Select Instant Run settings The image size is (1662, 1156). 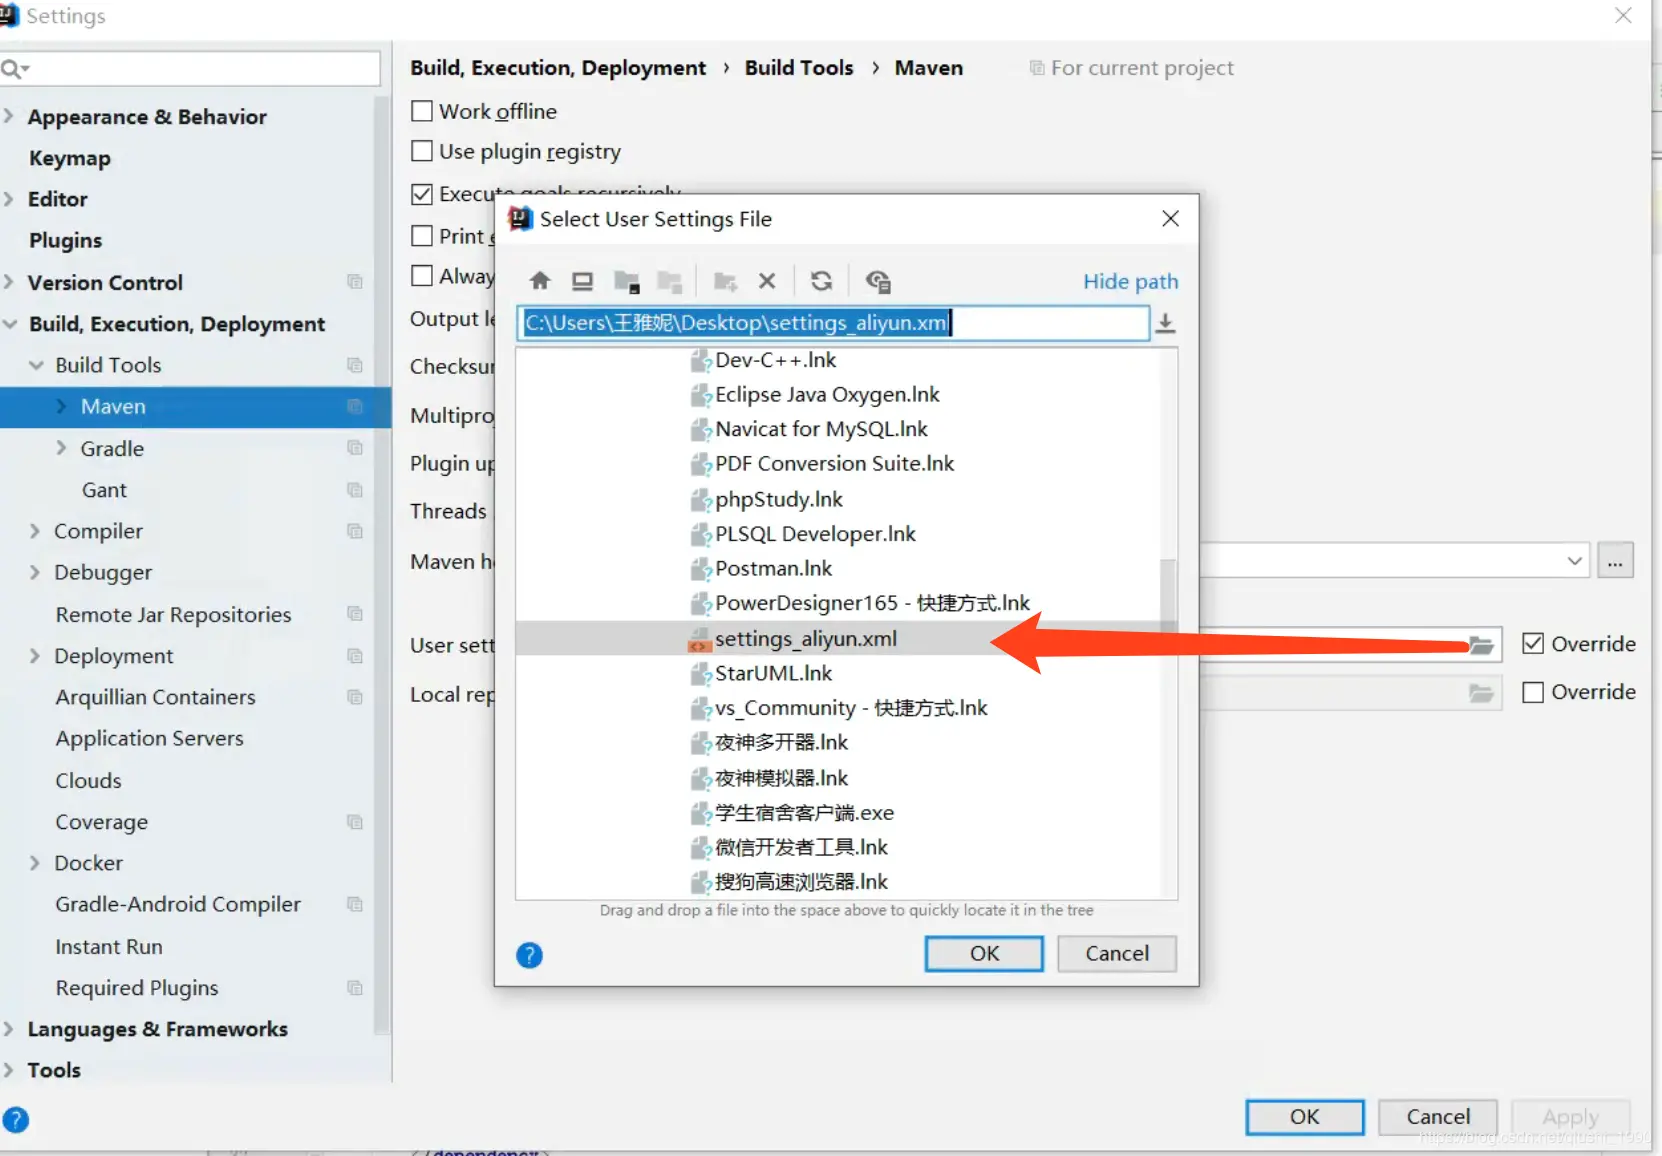pos(109,946)
